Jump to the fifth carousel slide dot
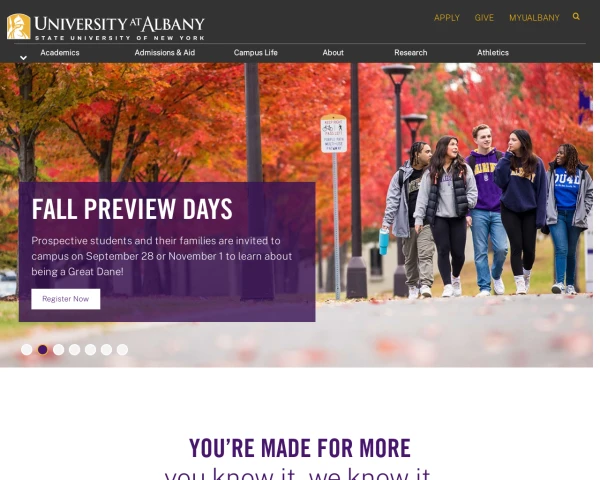The width and height of the screenshot is (600, 480). pyautogui.click(x=90, y=349)
